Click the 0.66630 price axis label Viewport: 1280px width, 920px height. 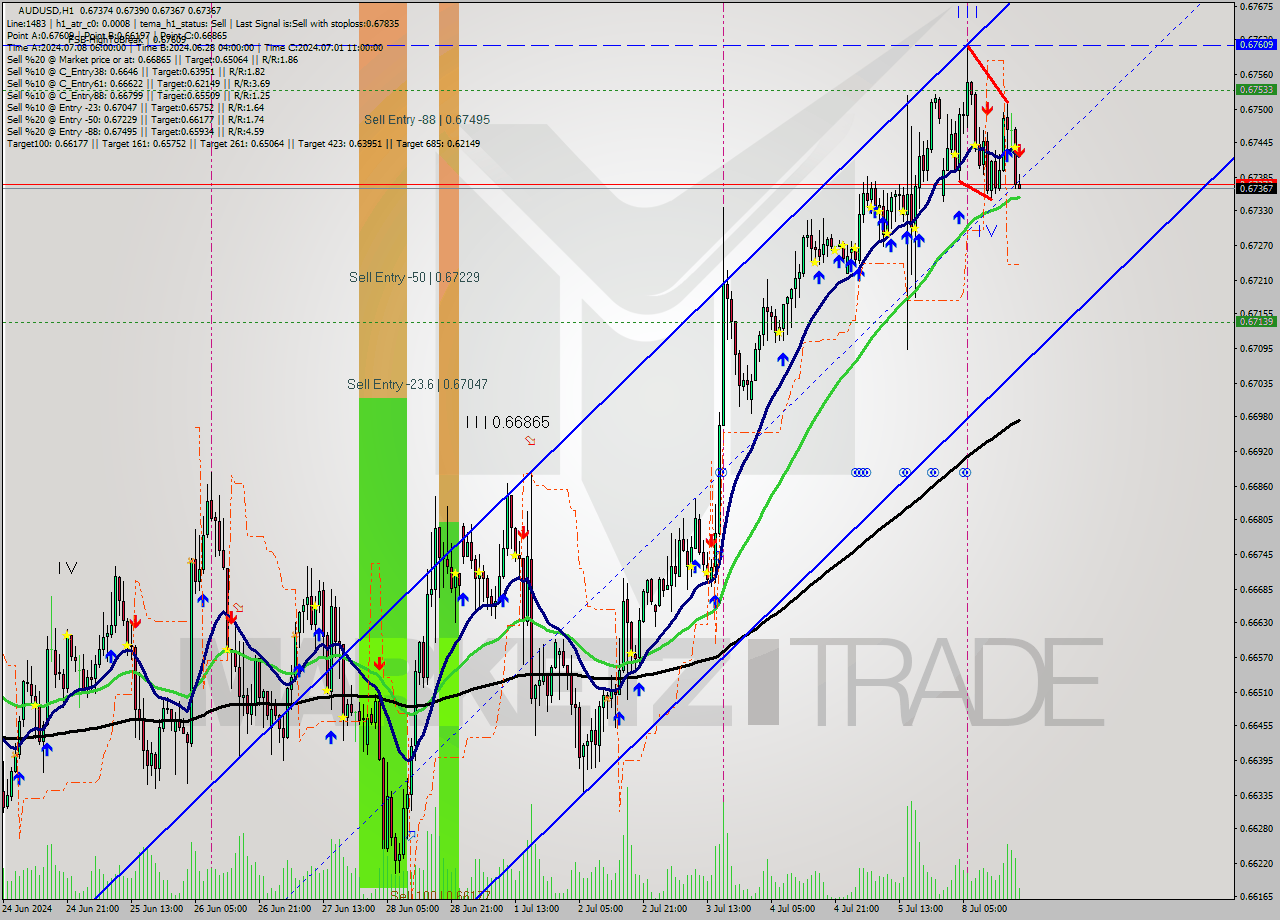point(1257,622)
